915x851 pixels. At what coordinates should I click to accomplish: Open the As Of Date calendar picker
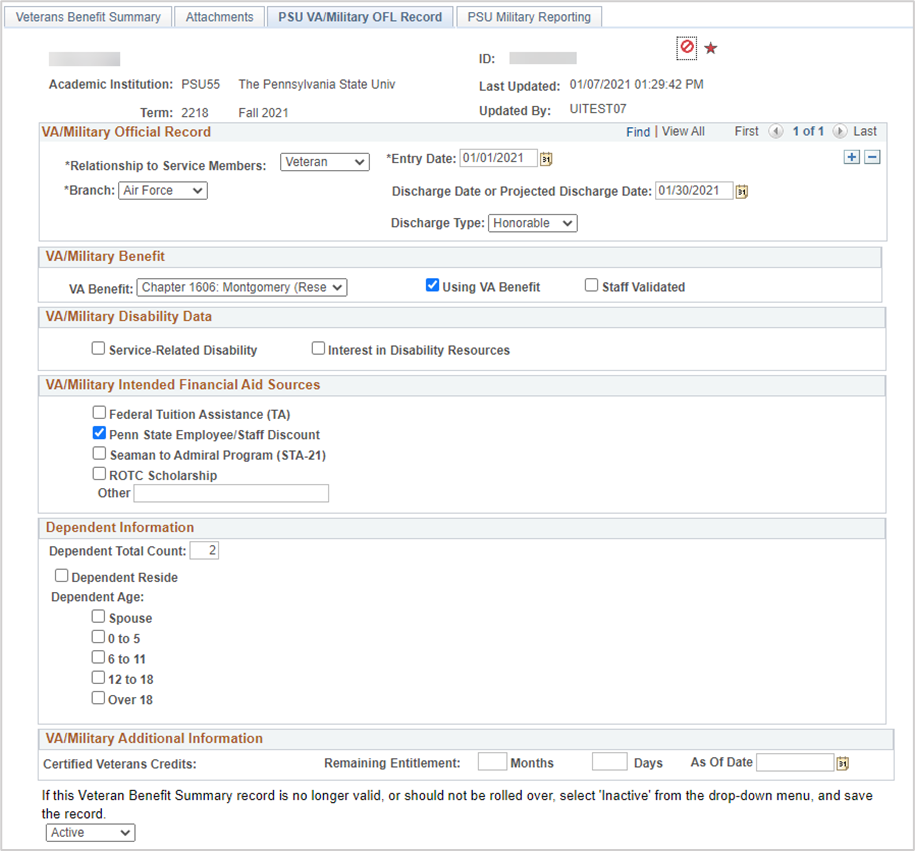pos(841,762)
